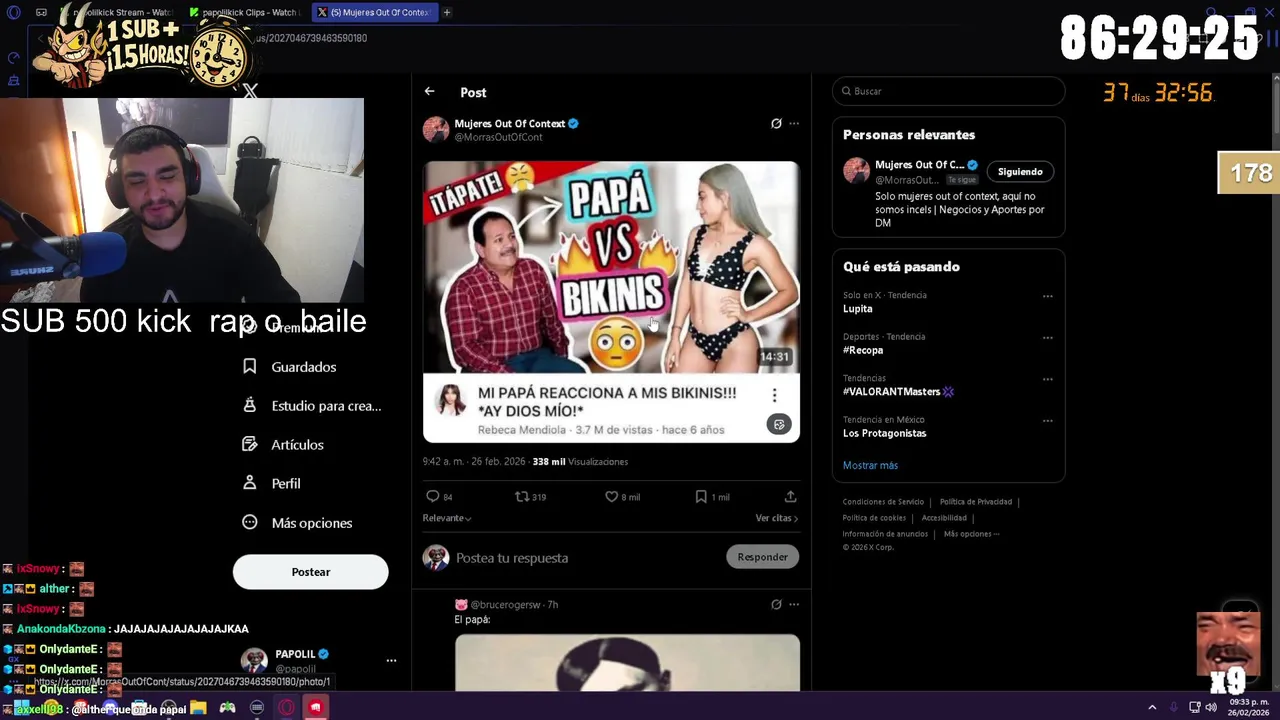1280x720 pixels.
Task: Open the #VALORANTMasters trending topic
Action: coord(898,391)
